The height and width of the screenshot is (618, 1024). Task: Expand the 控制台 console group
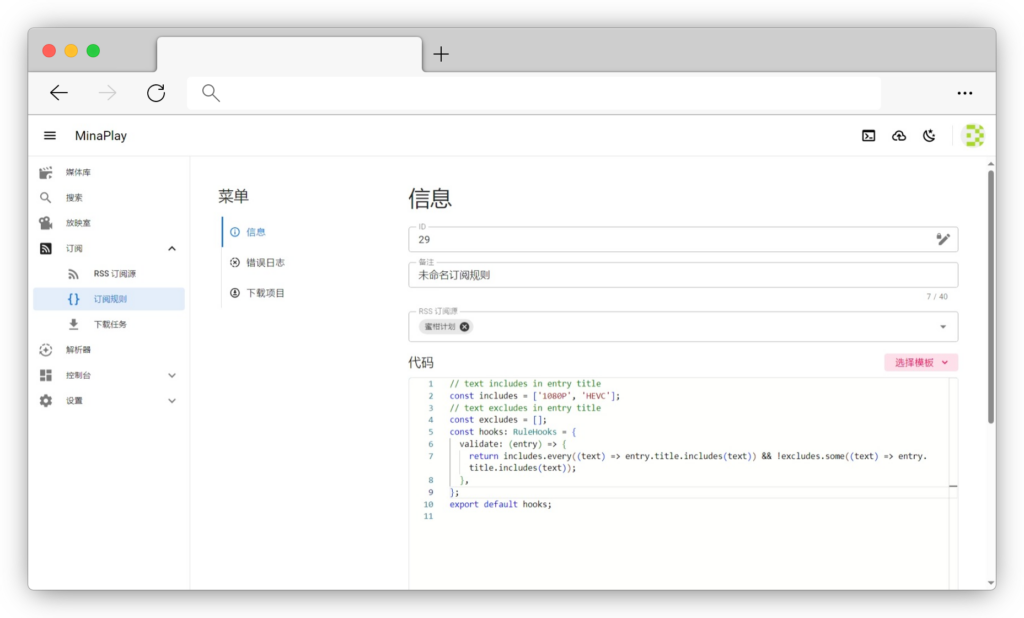(172, 376)
